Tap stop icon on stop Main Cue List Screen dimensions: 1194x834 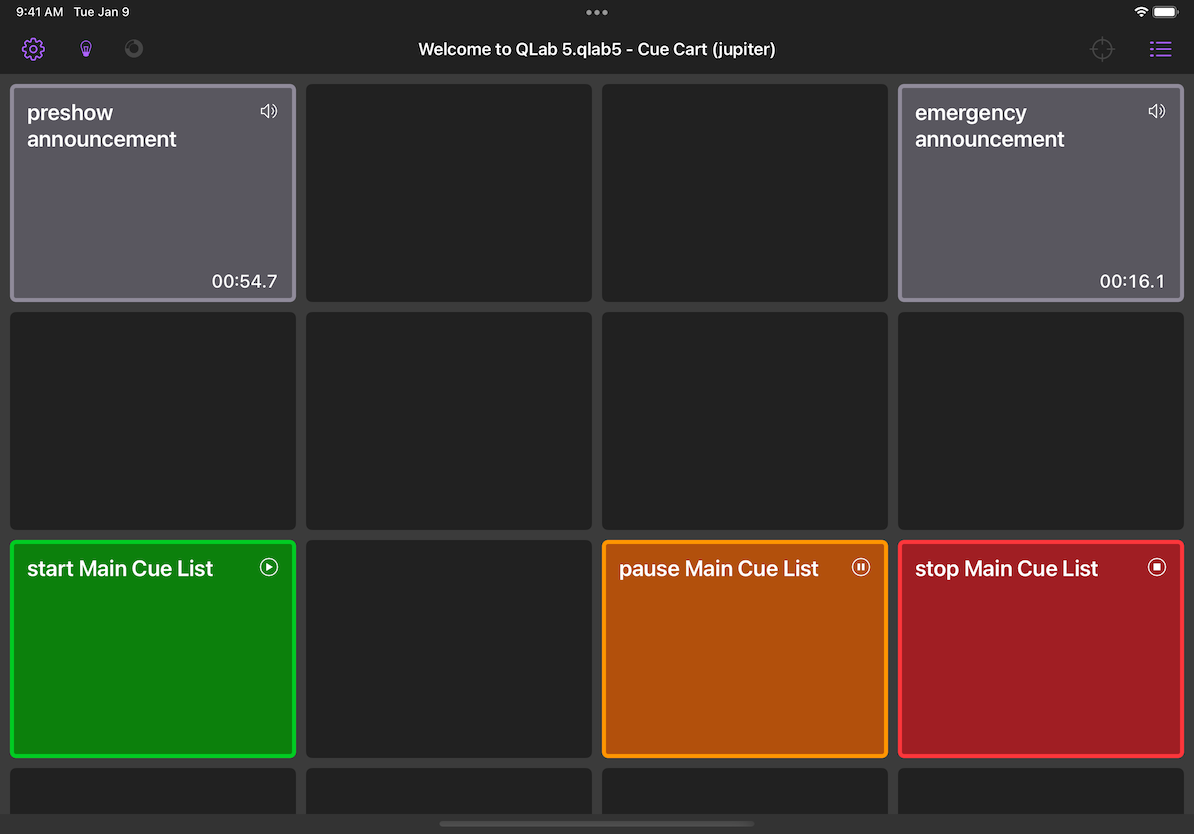click(1157, 567)
